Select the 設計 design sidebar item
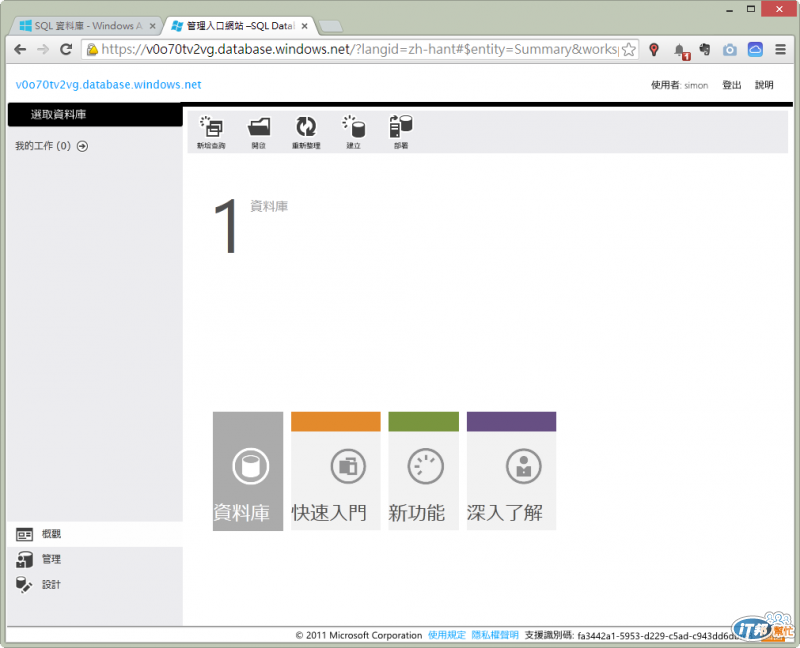 point(95,584)
